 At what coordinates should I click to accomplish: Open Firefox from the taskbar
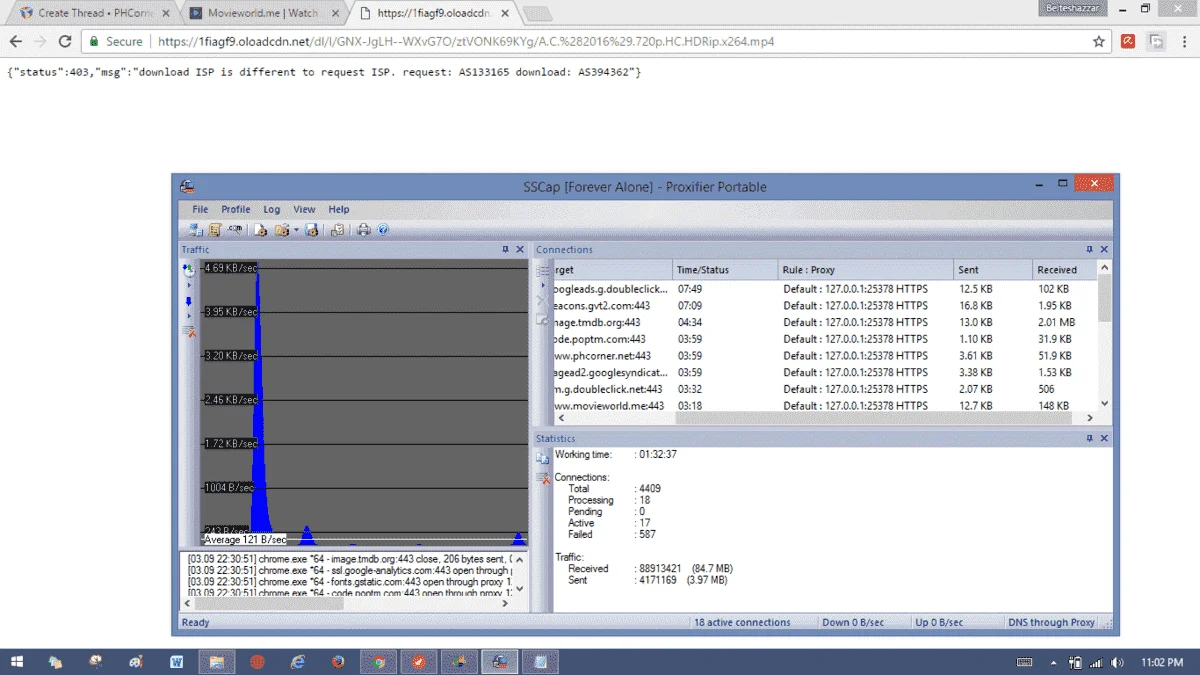(x=338, y=662)
